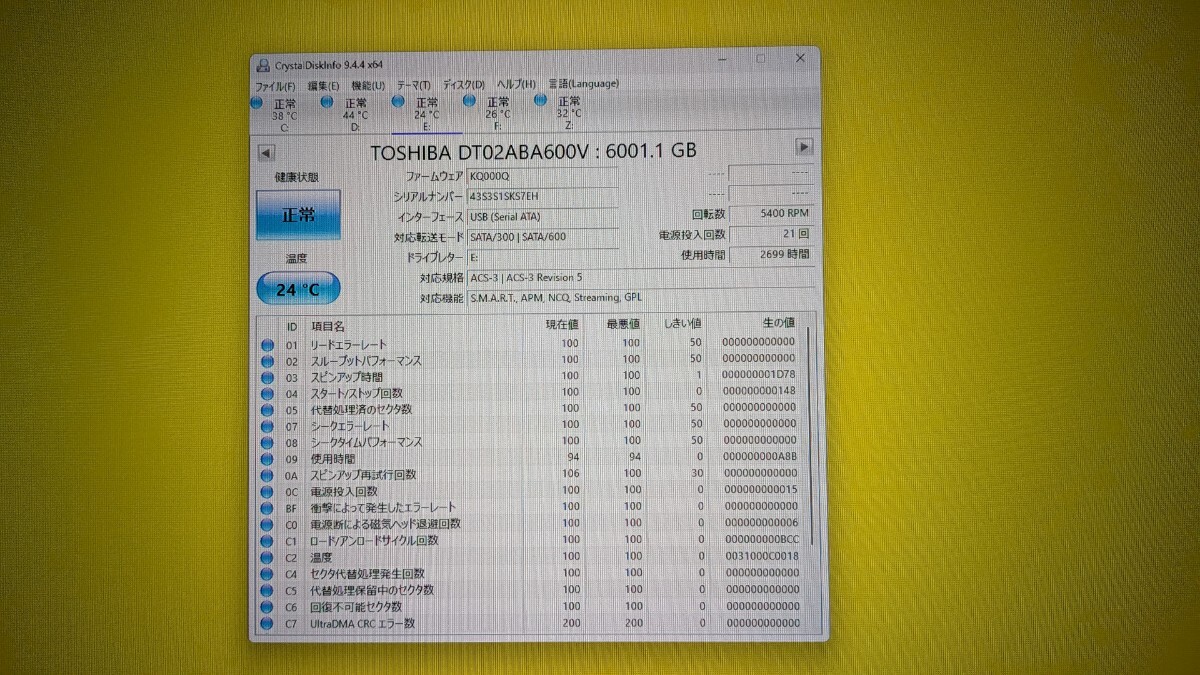1200x675 pixels.
Task: Click the 現在値 column header
Action: point(561,325)
